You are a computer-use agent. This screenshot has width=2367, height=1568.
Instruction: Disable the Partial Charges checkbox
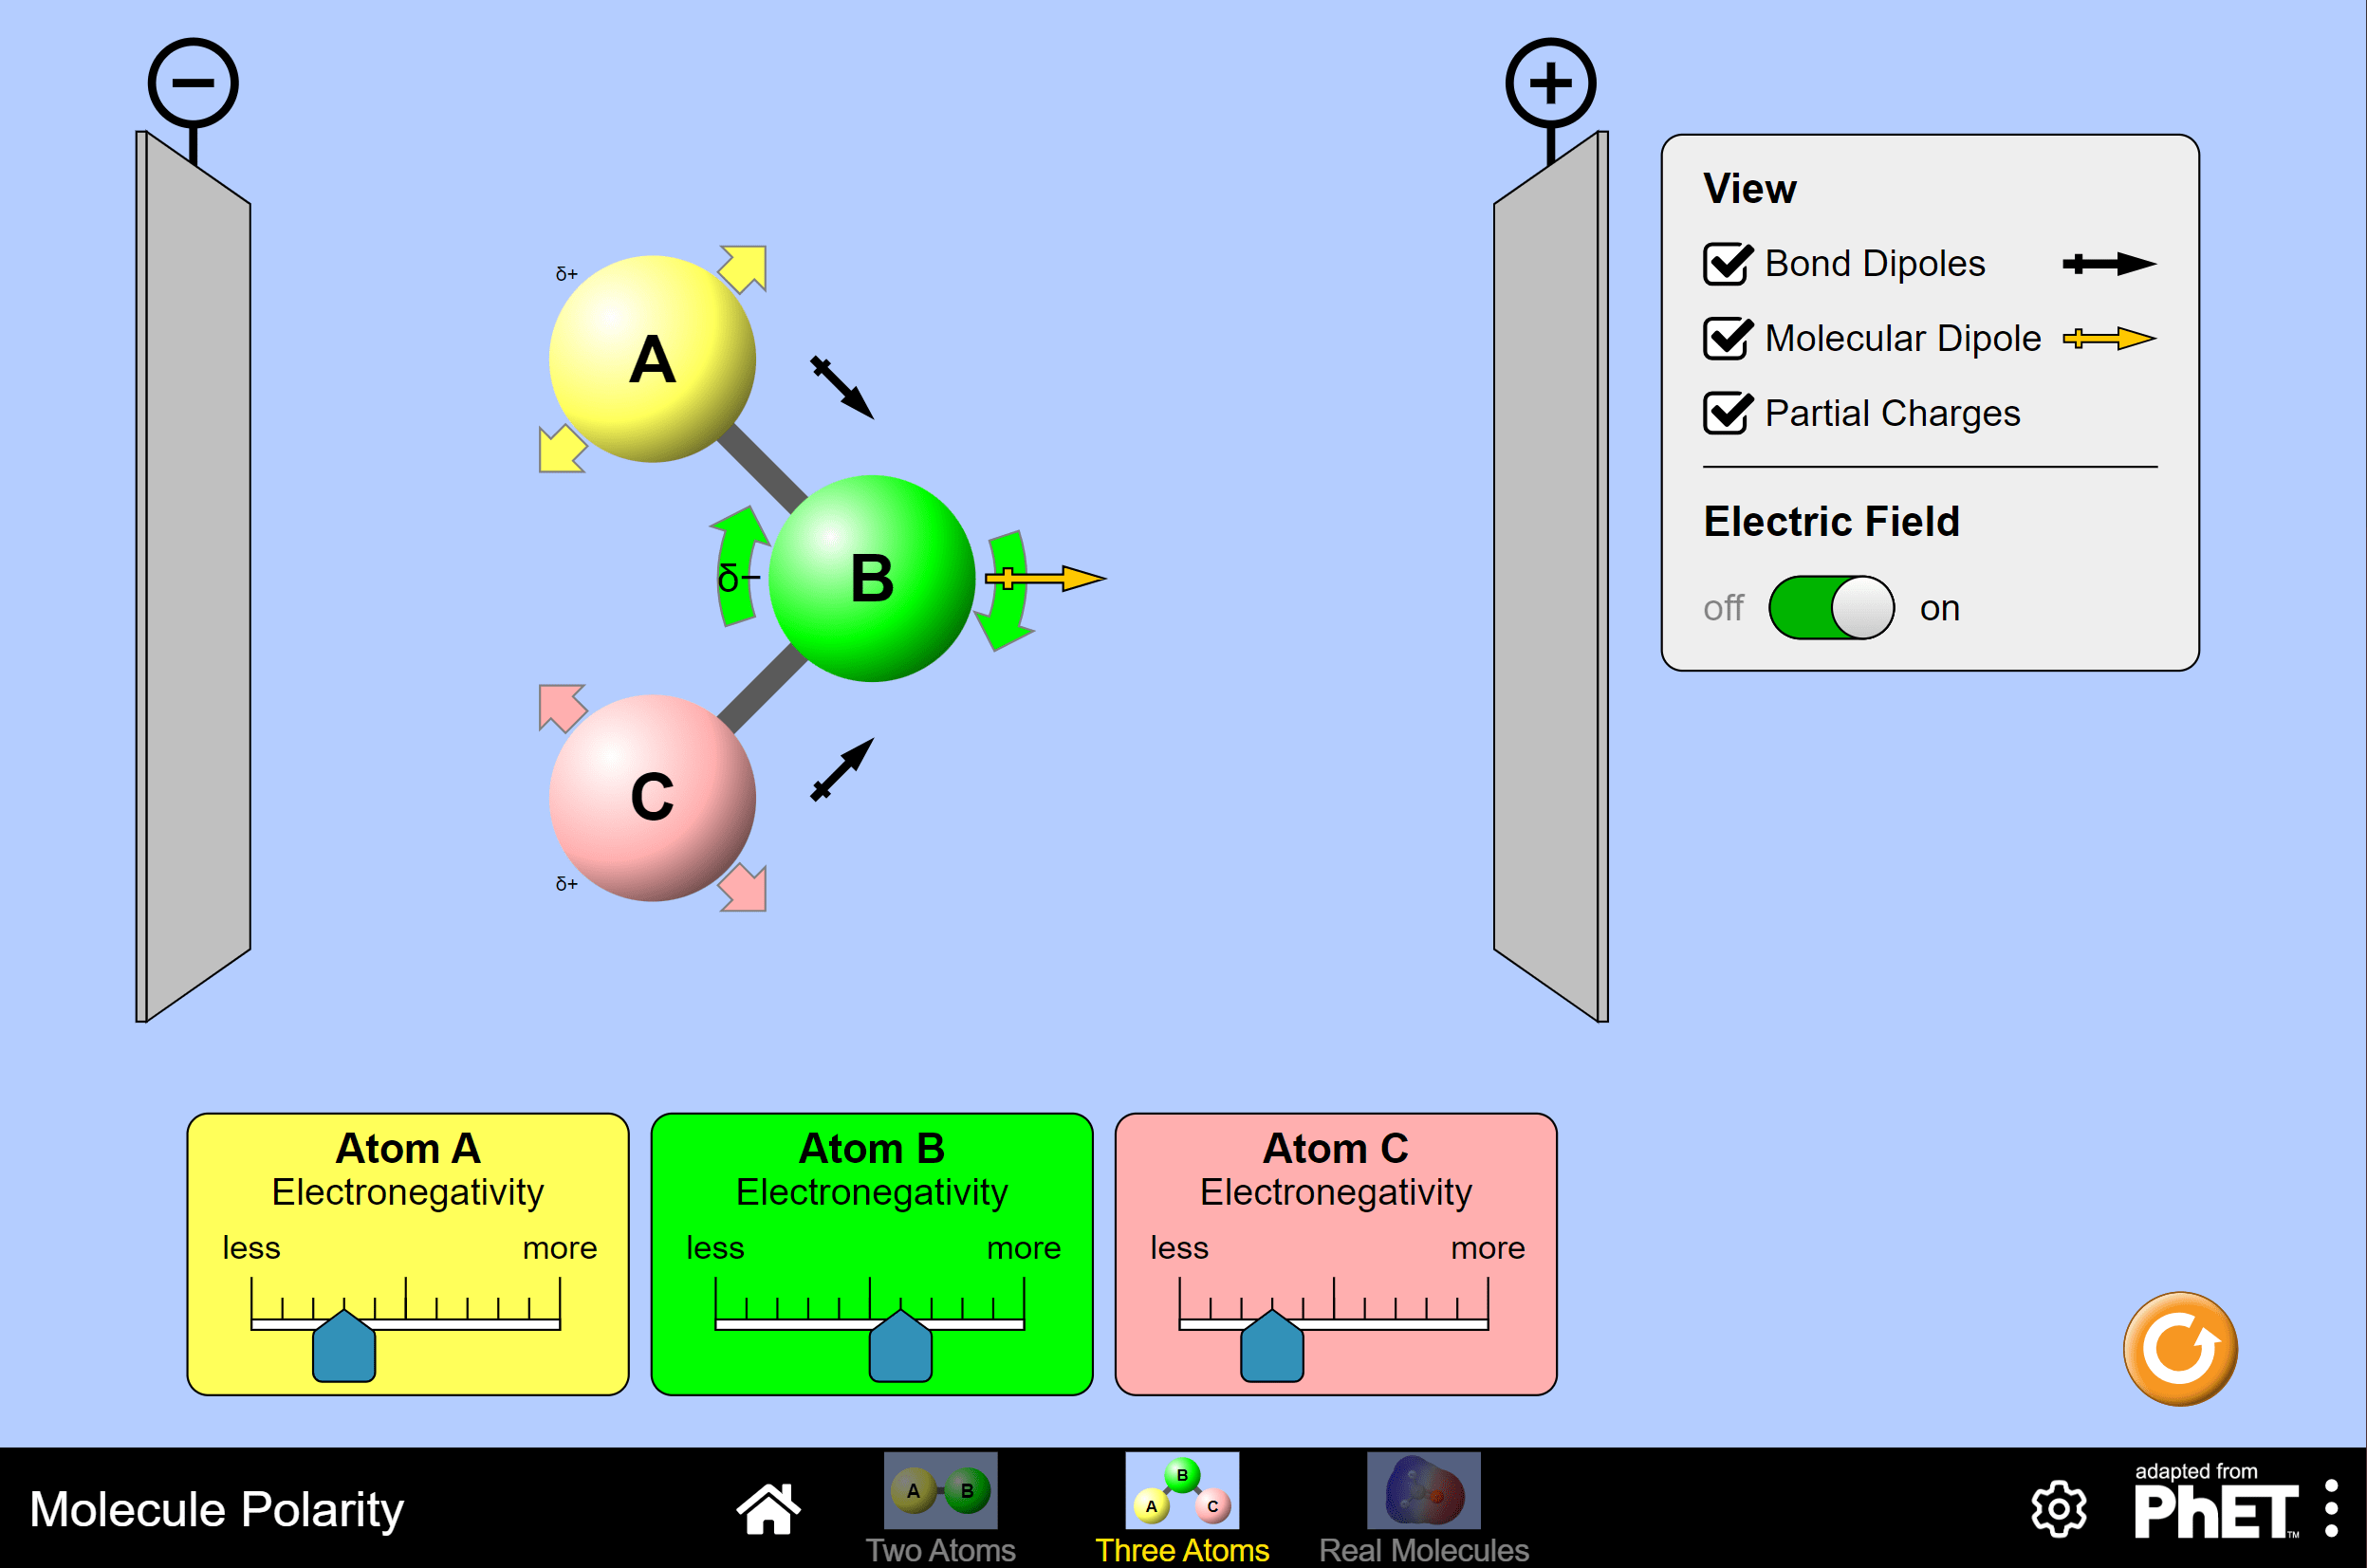pos(1727,413)
